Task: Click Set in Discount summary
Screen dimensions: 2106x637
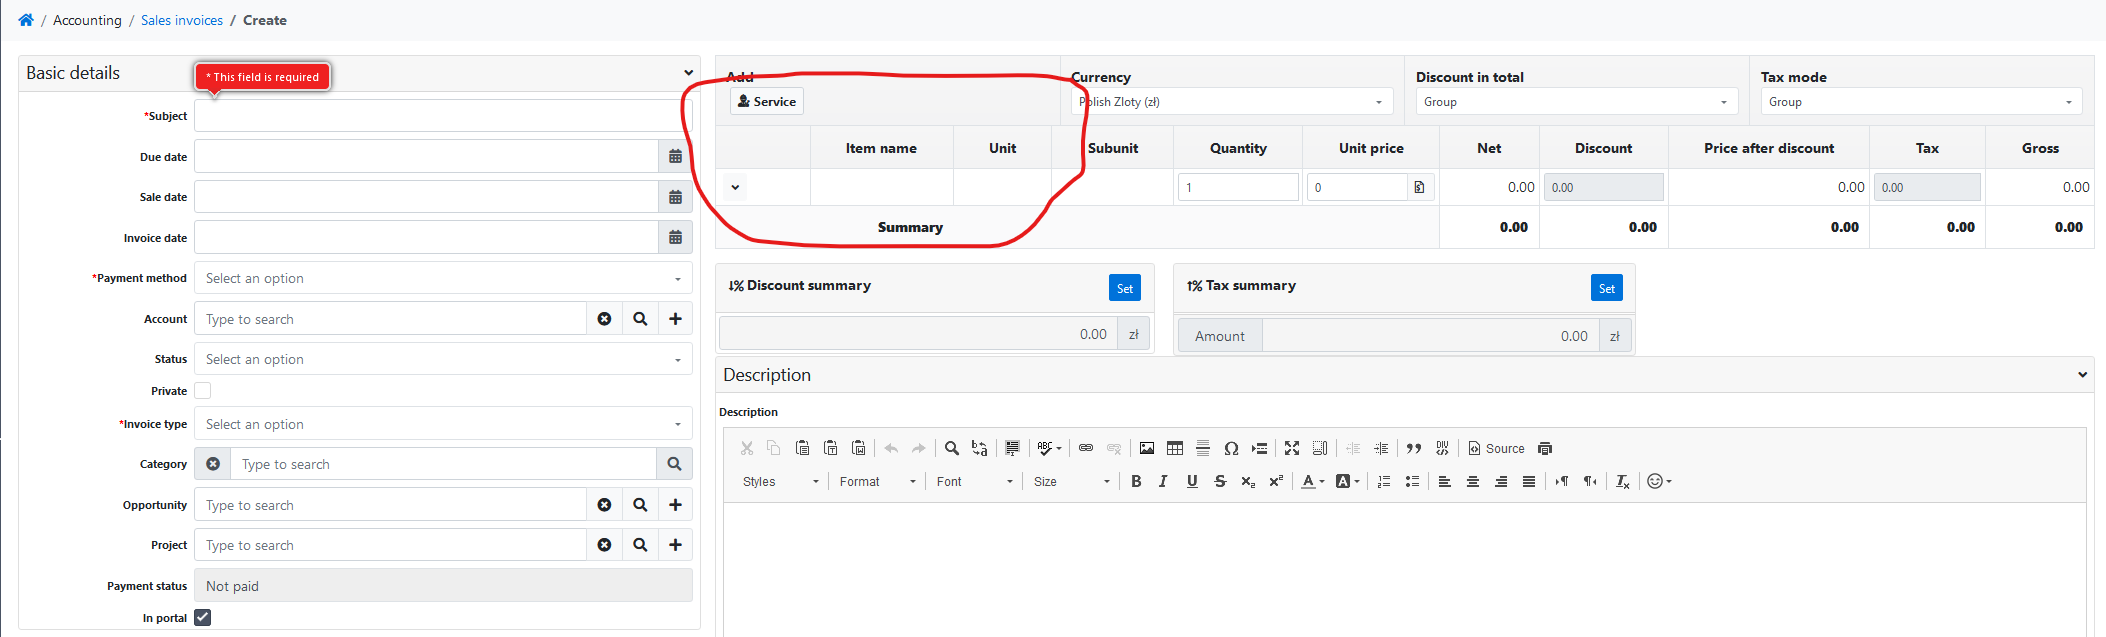Action: coord(1125,288)
